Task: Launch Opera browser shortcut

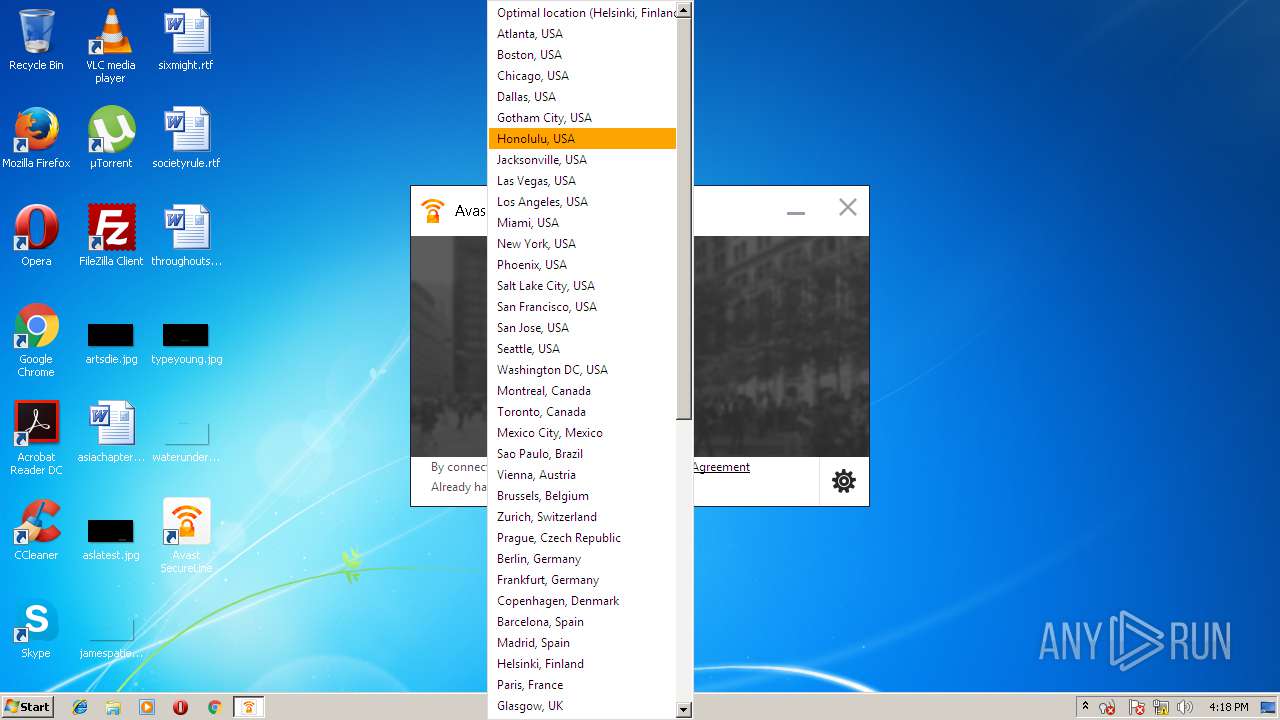Action: (x=36, y=236)
